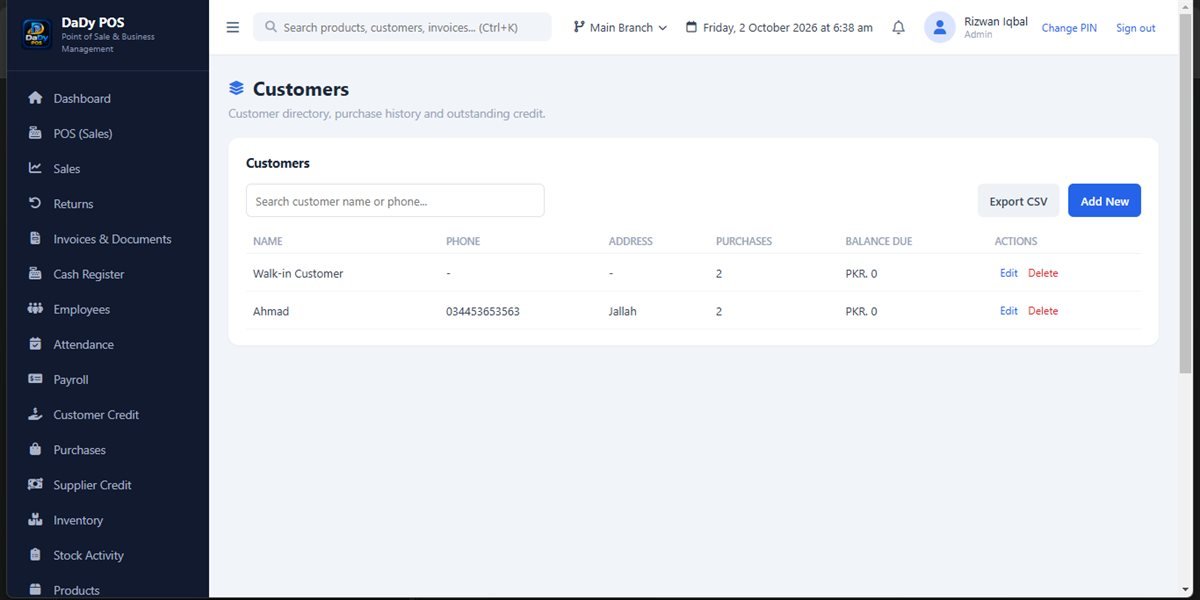
Task: Click the POS (Sales) cart icon
Action: click(x=35, y=133)
